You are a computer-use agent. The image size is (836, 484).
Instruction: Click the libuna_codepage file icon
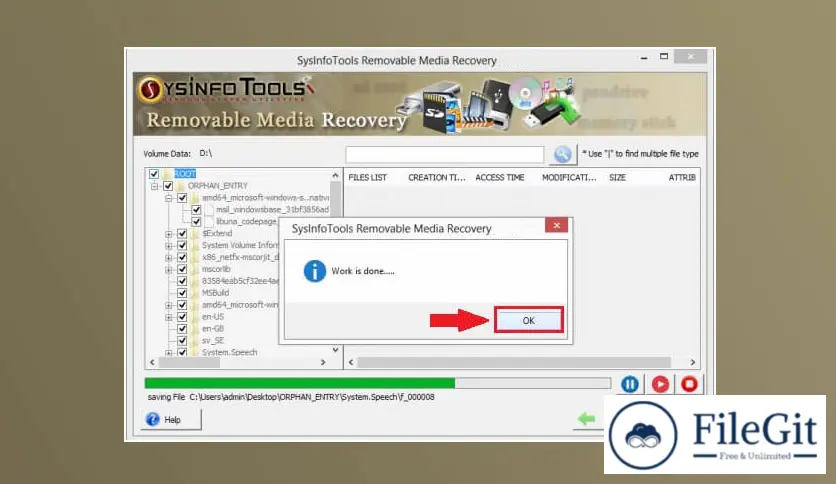[209, 221]
